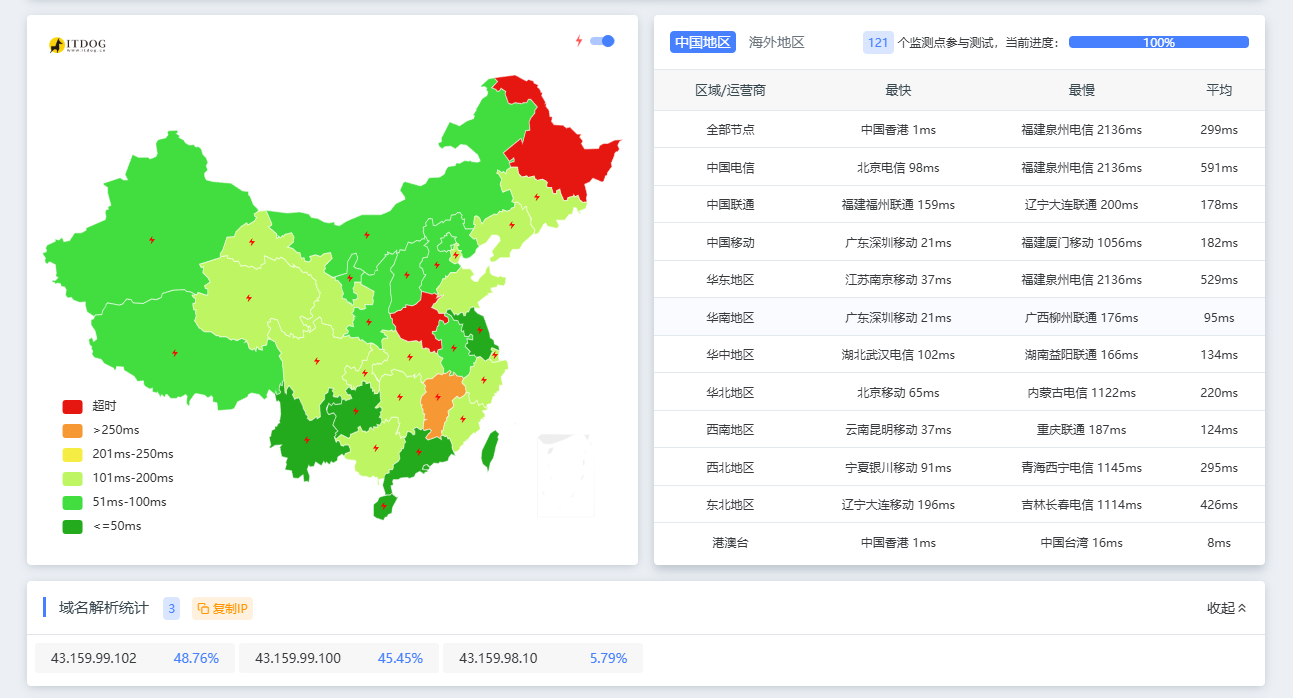This screenshot has width=1293, height=698.
Task: Click IP address 43.159.99.102
Action: 94,658
